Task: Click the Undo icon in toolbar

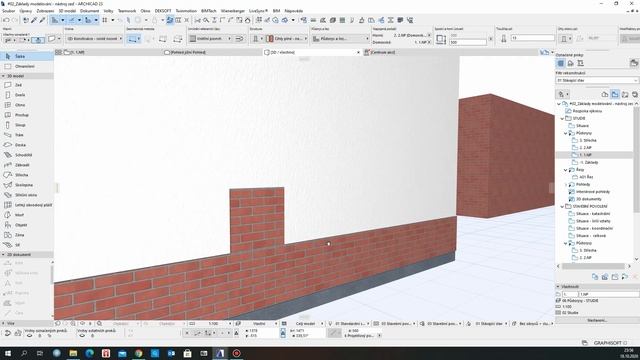Action: [6, 20]
